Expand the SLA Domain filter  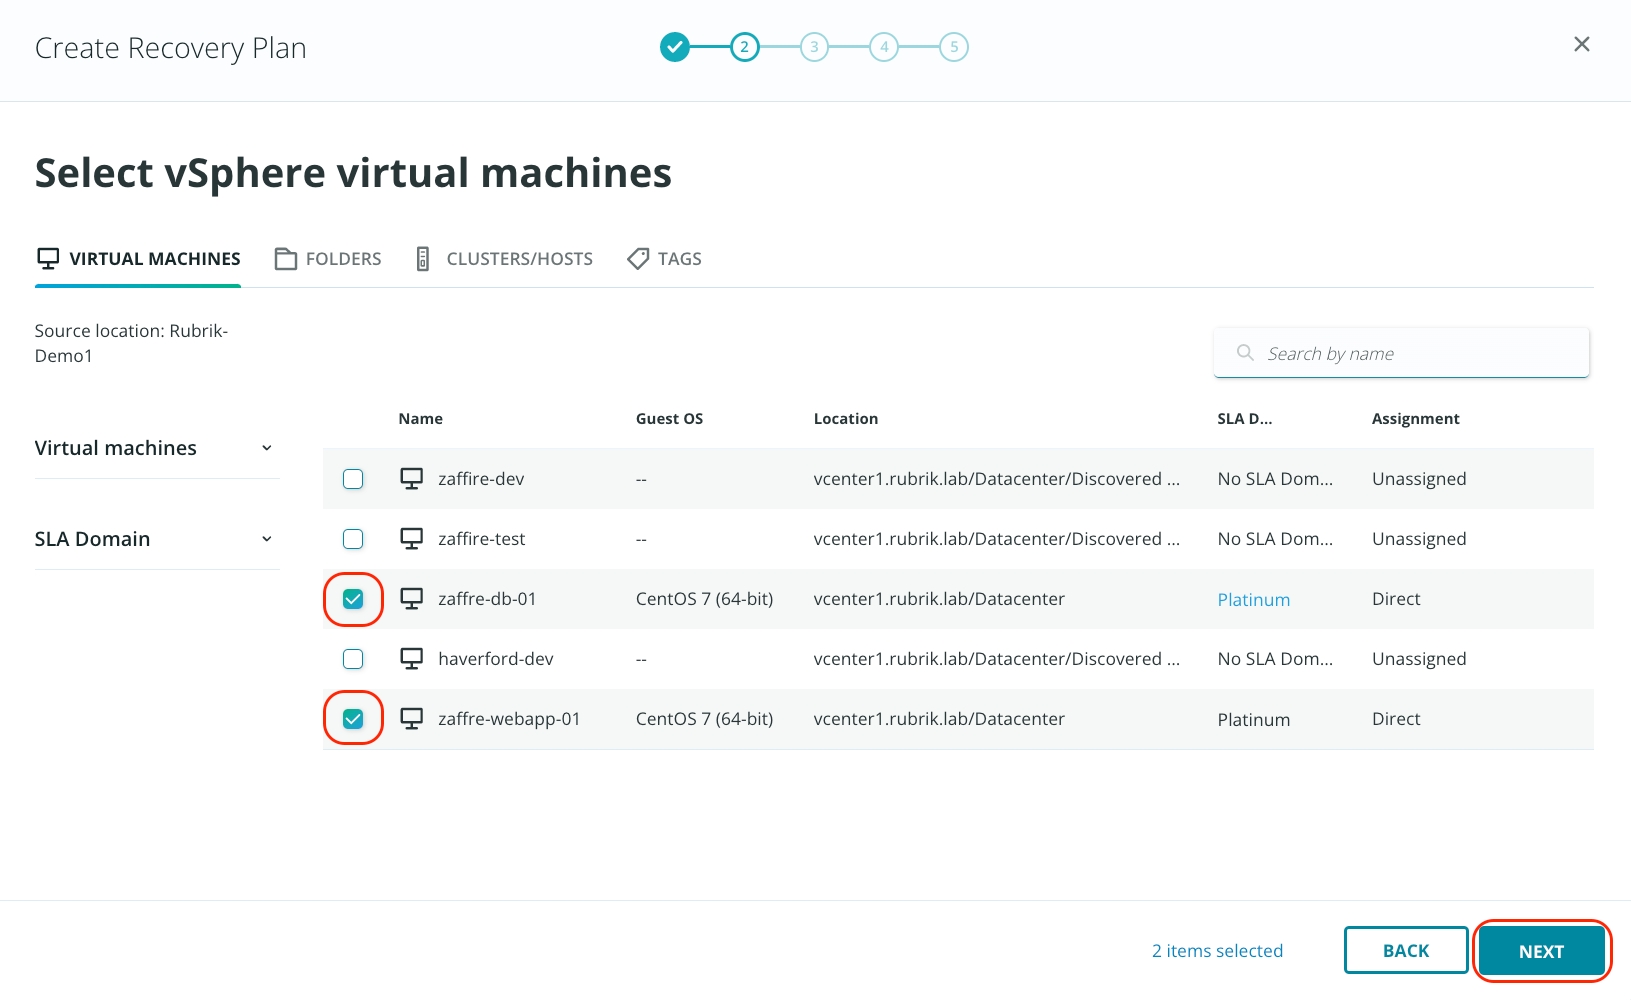(x=266, y=539)
